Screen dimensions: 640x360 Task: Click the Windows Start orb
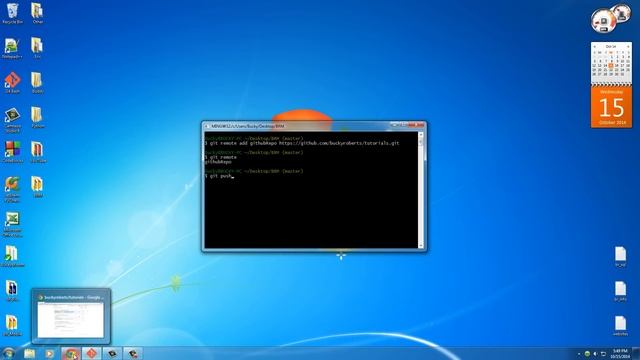coord(8,353)
